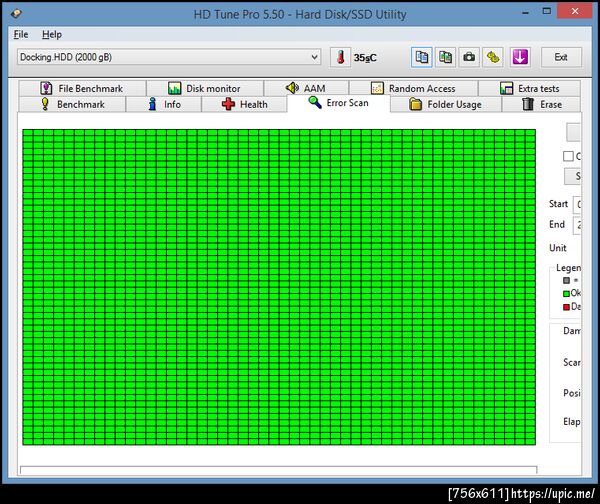Minimize the HD Tune Pro window
600x504 pixels.
point(525,12)
